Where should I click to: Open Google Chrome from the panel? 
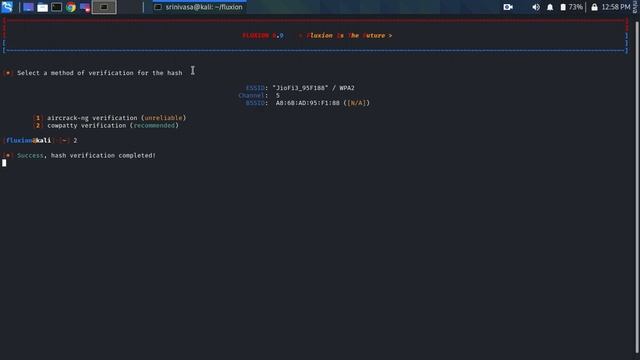point(71,7)
